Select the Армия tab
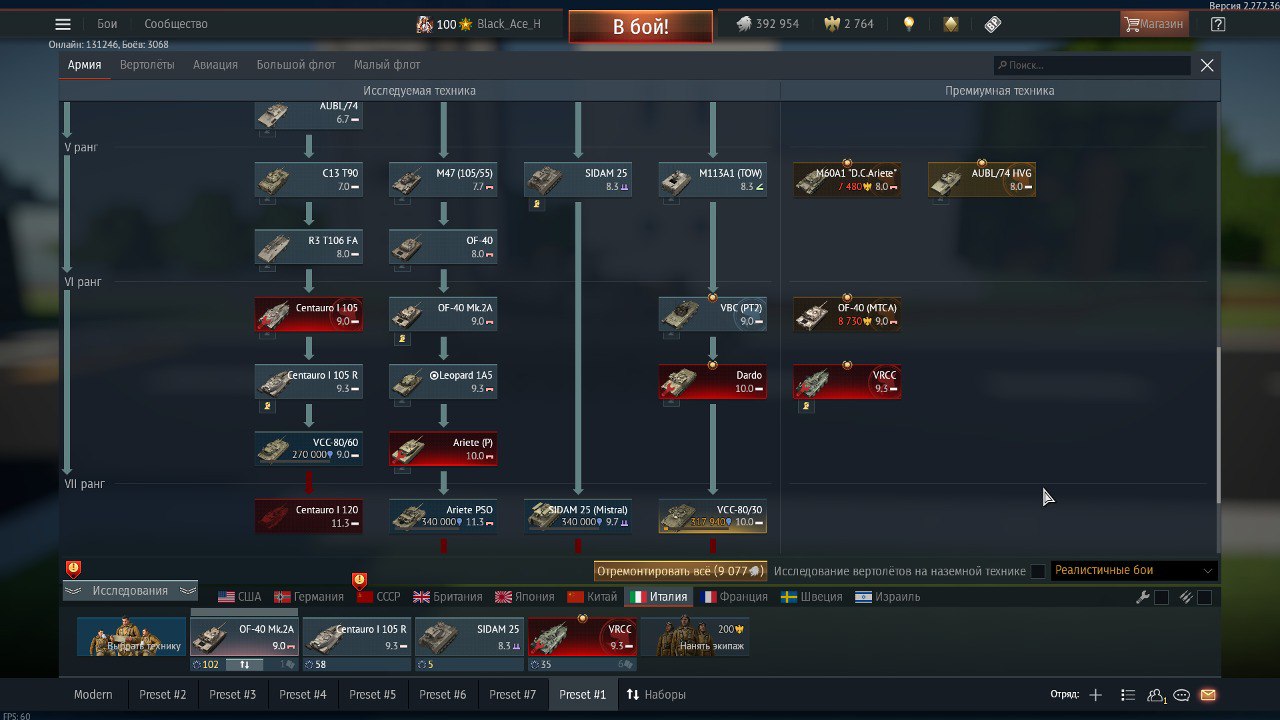 pos(85,65)
